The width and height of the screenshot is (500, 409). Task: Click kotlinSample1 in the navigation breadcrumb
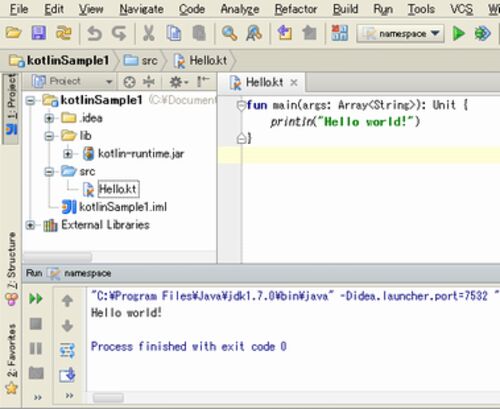point(60,61)
